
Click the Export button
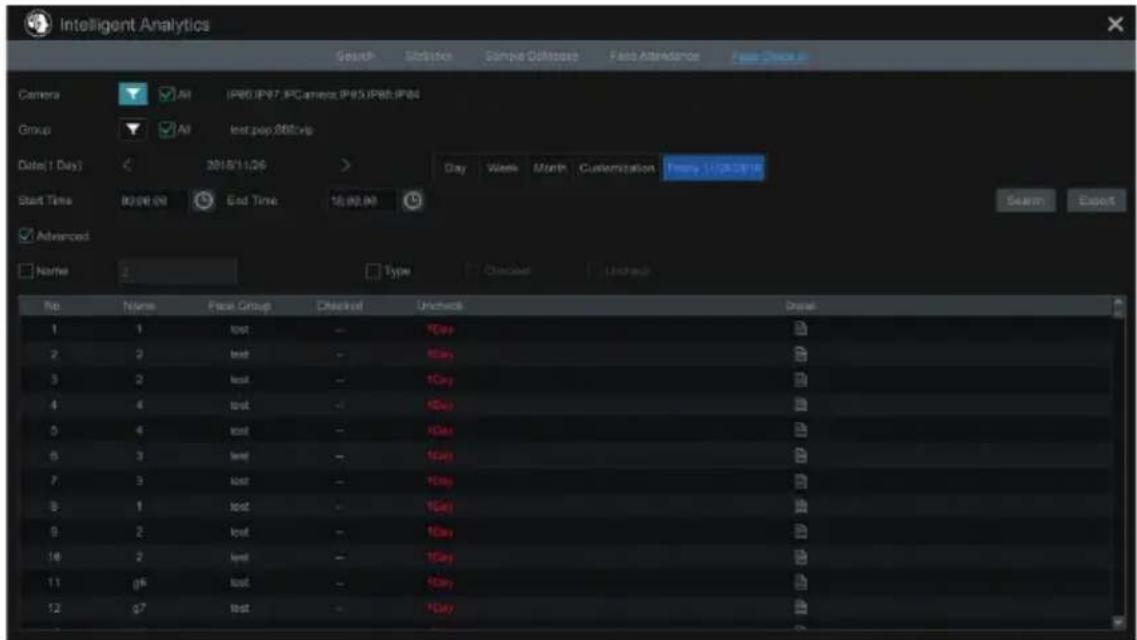point(1096,201)
